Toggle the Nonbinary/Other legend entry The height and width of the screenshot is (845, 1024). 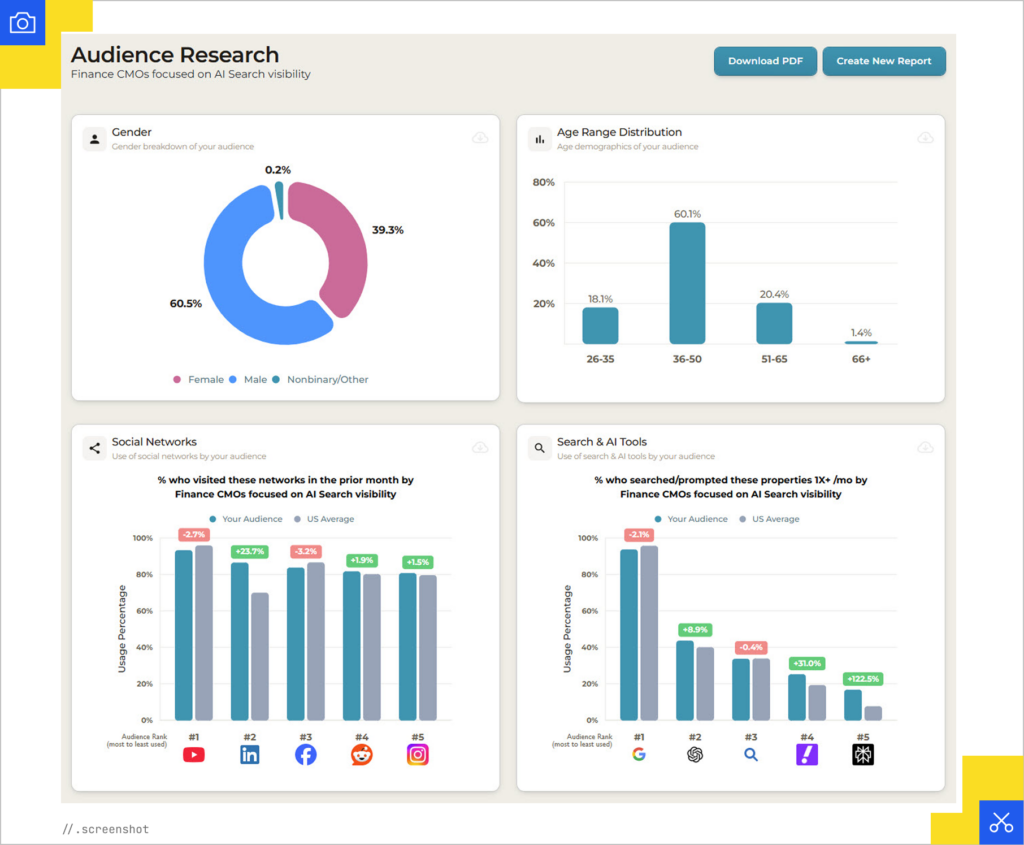click(320, 379)
